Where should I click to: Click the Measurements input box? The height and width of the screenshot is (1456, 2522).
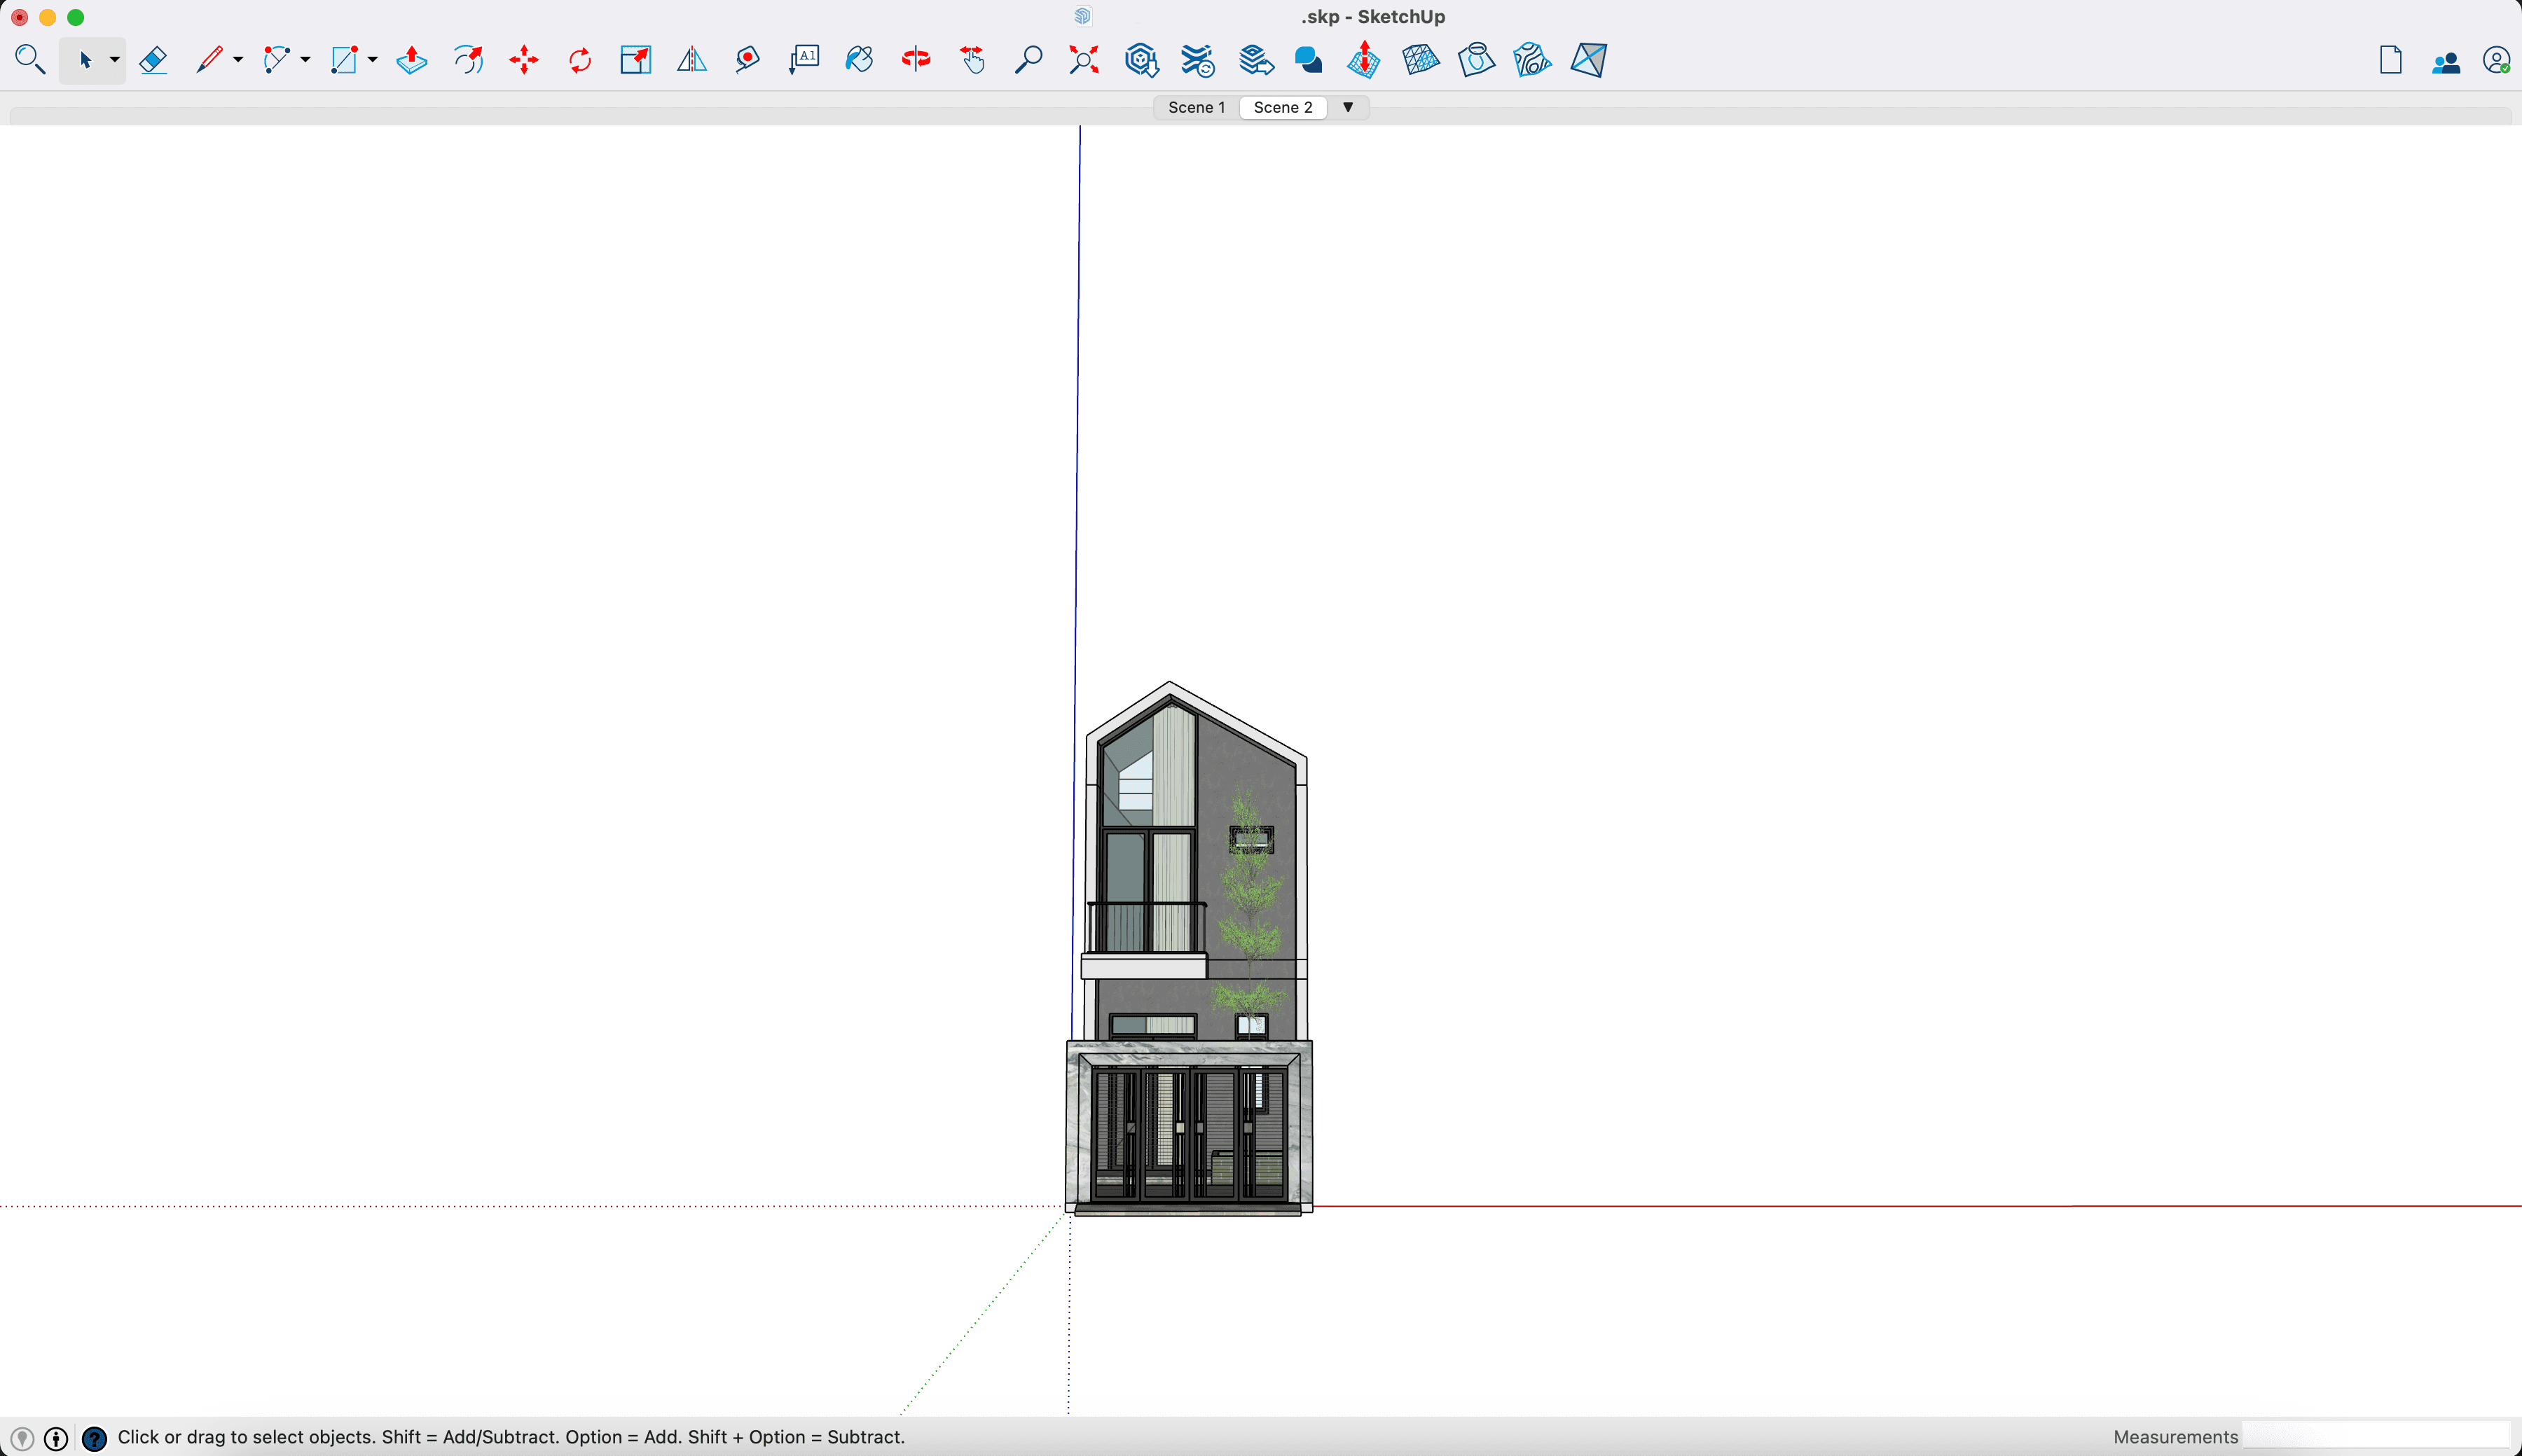2375,1436
